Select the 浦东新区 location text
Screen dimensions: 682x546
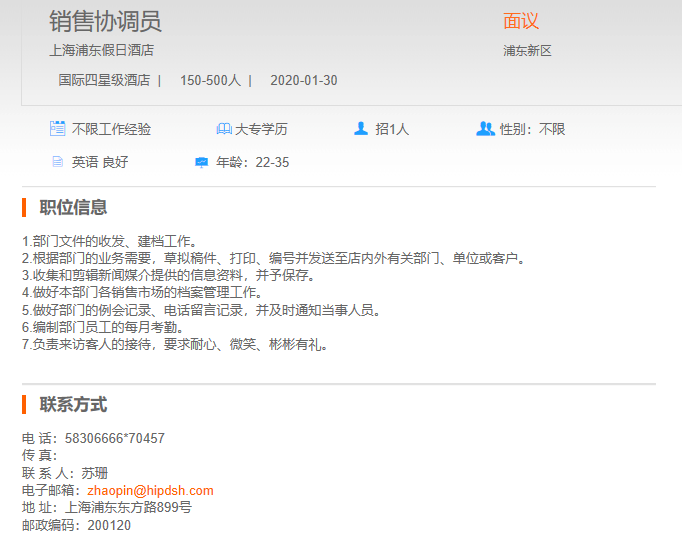pyautogui.click(x=527, y=51)
